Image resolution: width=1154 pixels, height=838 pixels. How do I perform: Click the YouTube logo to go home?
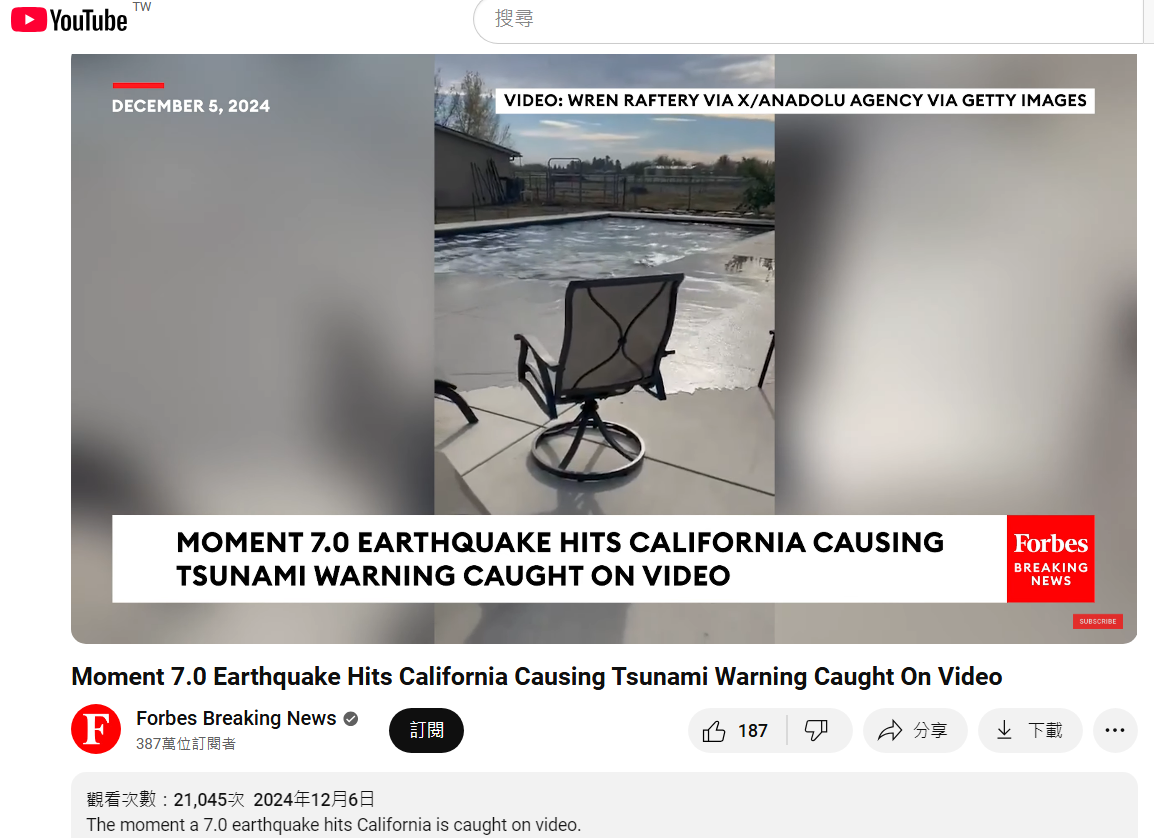pyautogui.click(x=70, y=19)
